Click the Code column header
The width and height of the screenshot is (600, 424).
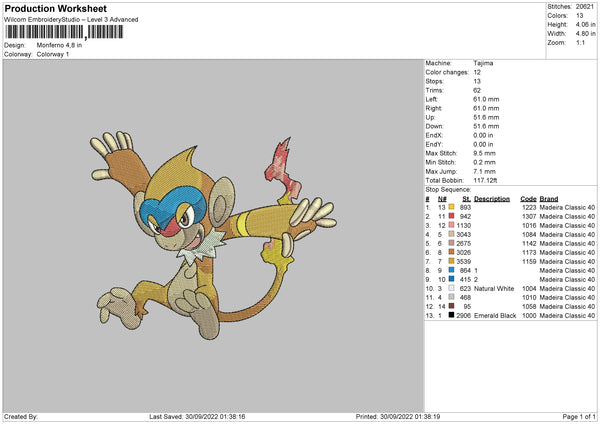click(528, 198)
